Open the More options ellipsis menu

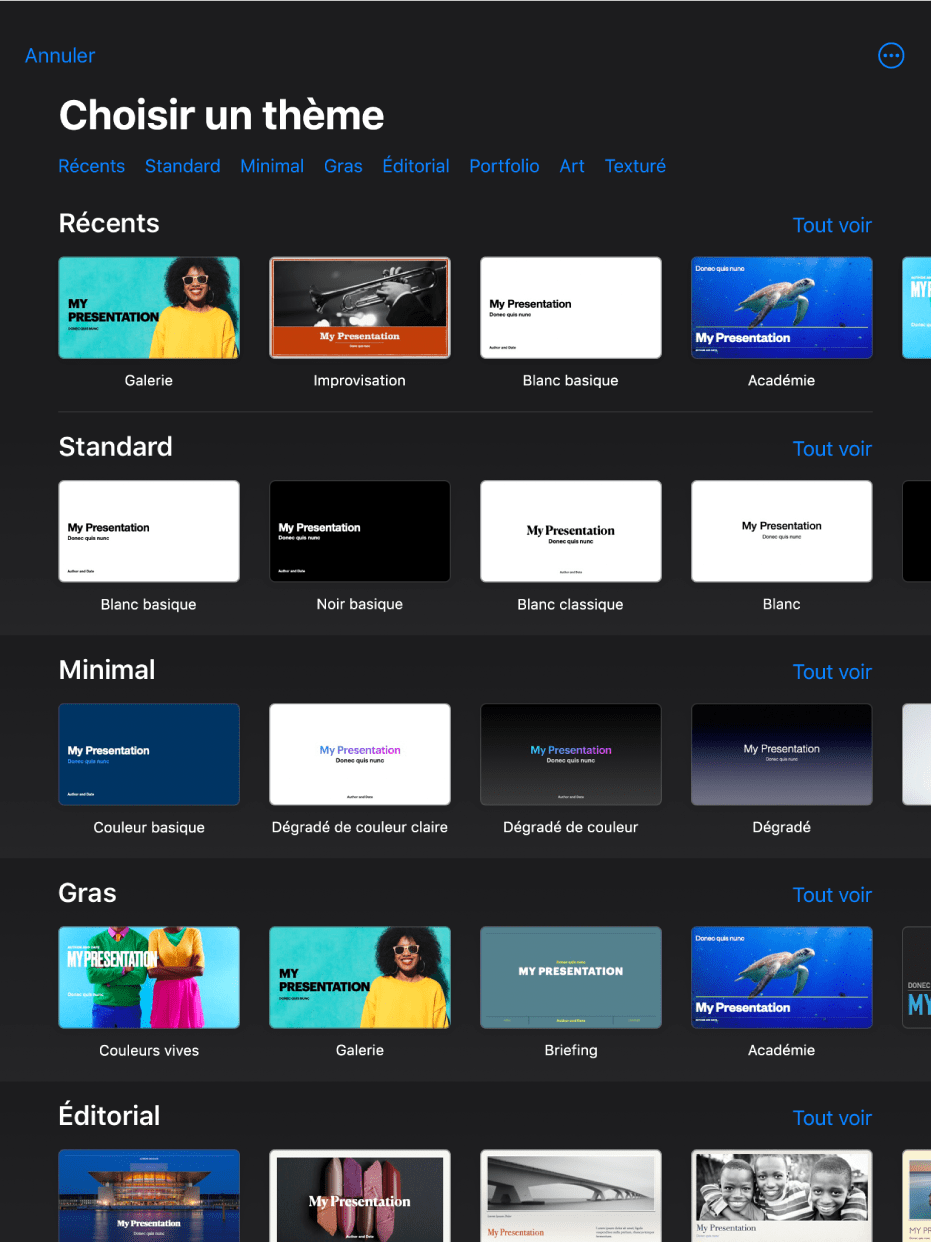tap(890, 56)
